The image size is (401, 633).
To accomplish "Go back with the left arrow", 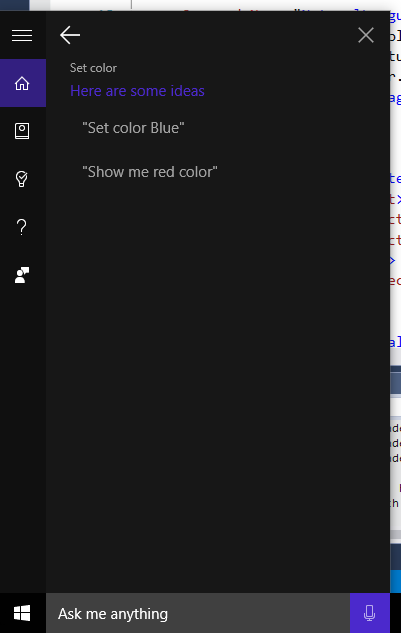I will point(70,35).
